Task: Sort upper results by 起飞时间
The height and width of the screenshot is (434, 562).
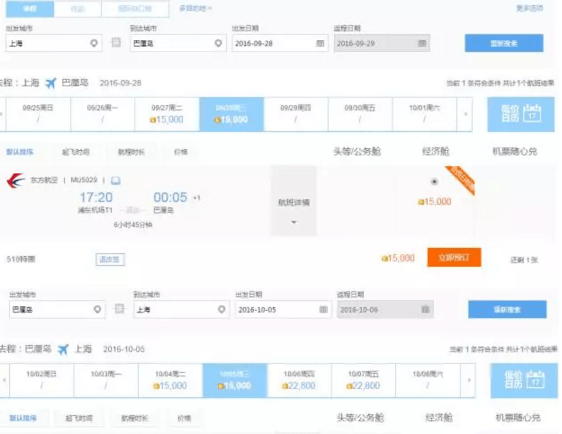Action: point(76,152)
